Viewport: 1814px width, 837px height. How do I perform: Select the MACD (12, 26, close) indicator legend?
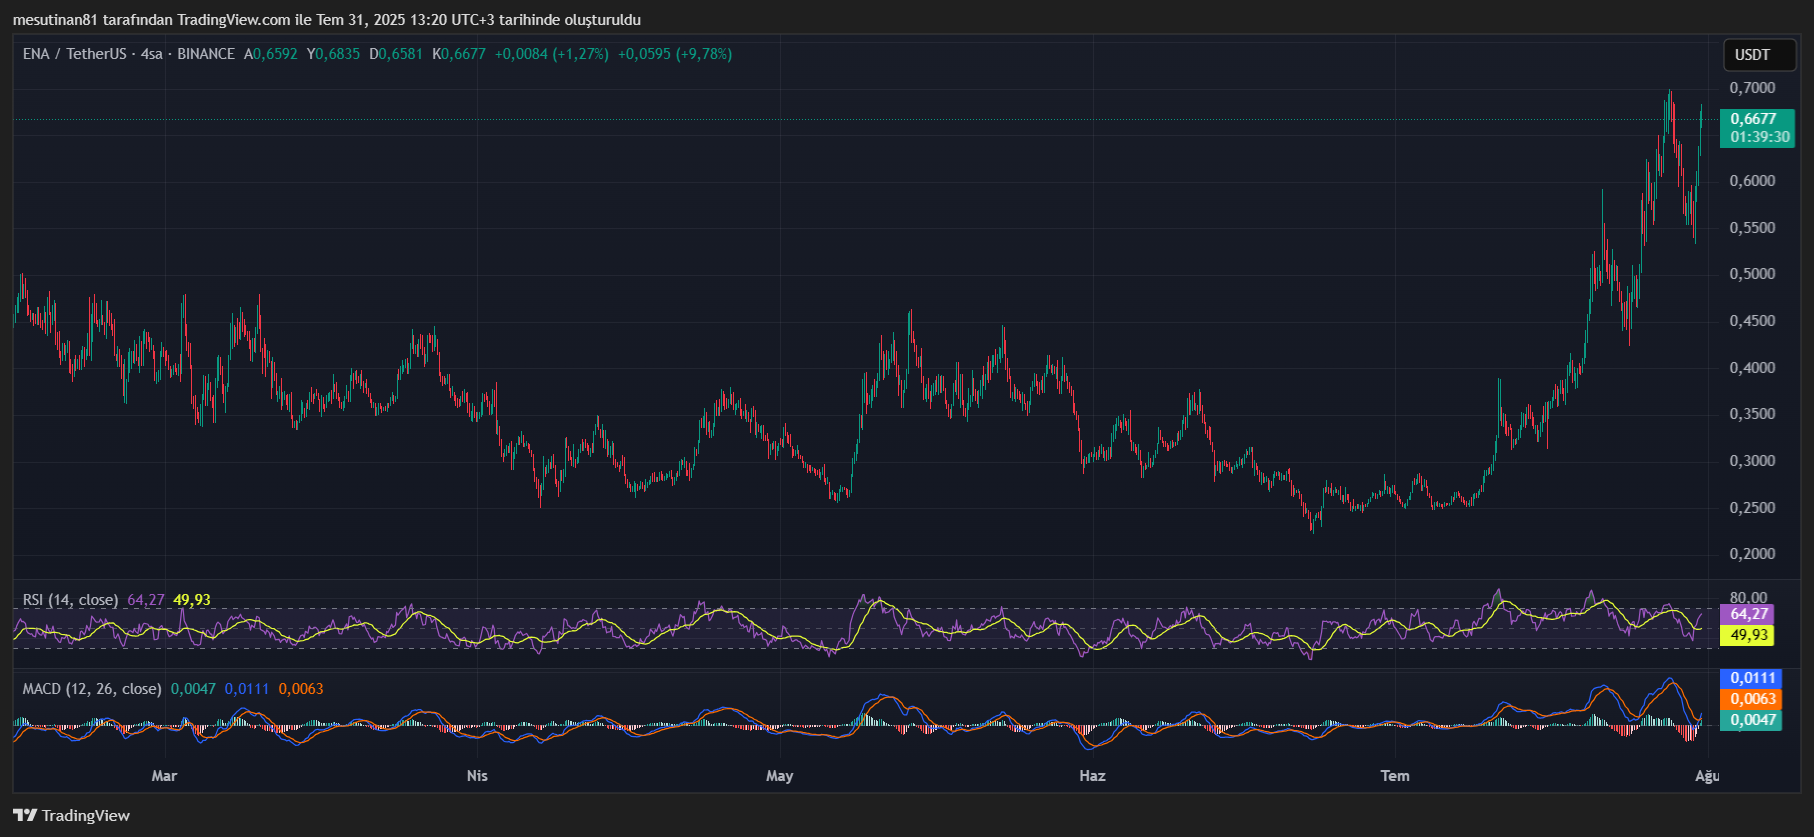(x=92, y=689)
